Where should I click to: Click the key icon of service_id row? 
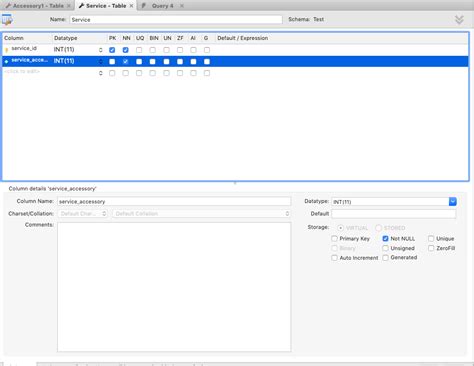[6, 50]
